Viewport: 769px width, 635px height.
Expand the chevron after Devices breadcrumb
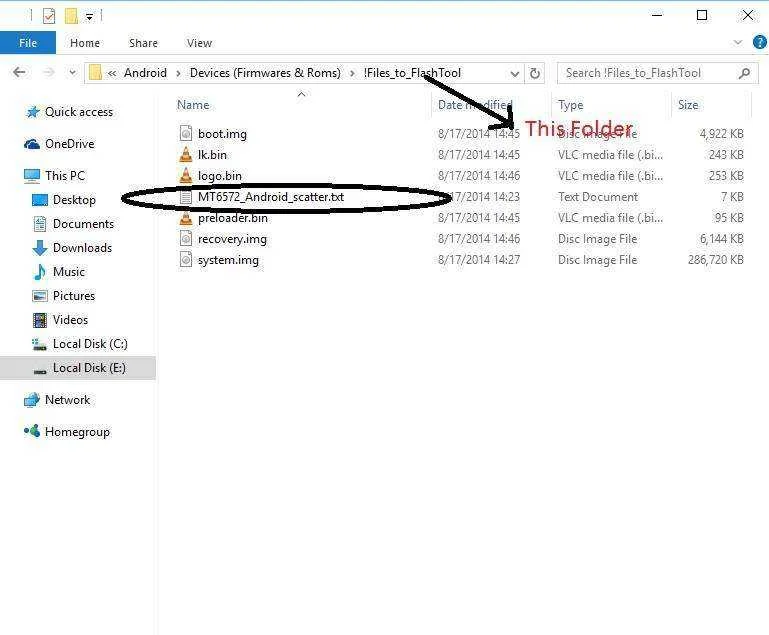click(352, 74)
